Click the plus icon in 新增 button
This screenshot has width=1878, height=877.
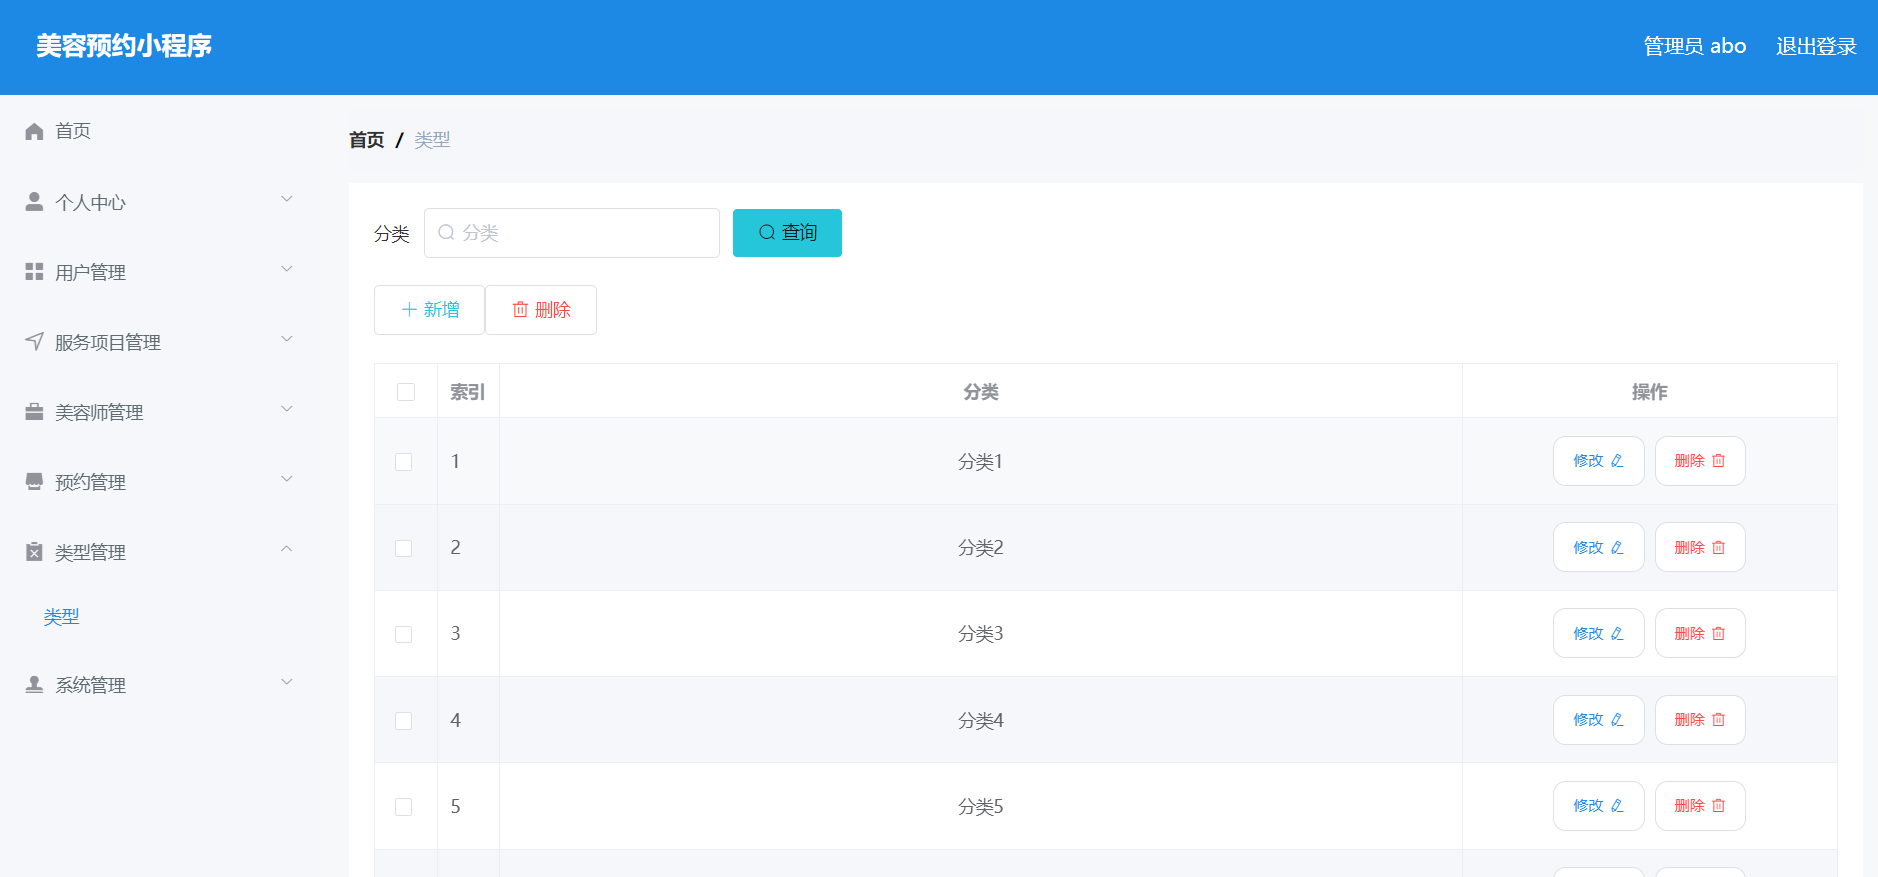tap(409, 310)
